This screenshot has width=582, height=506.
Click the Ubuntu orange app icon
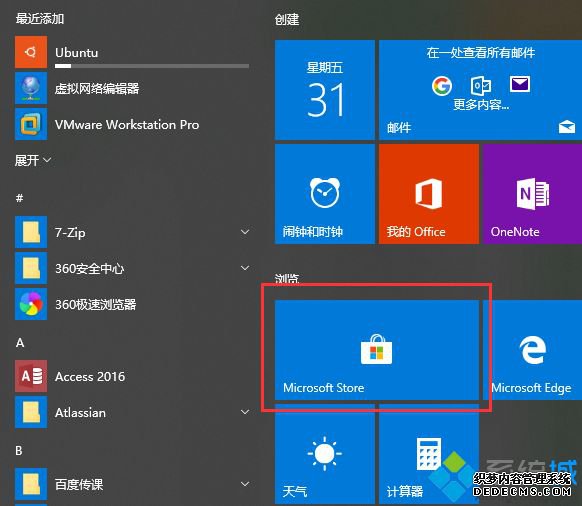31,52
